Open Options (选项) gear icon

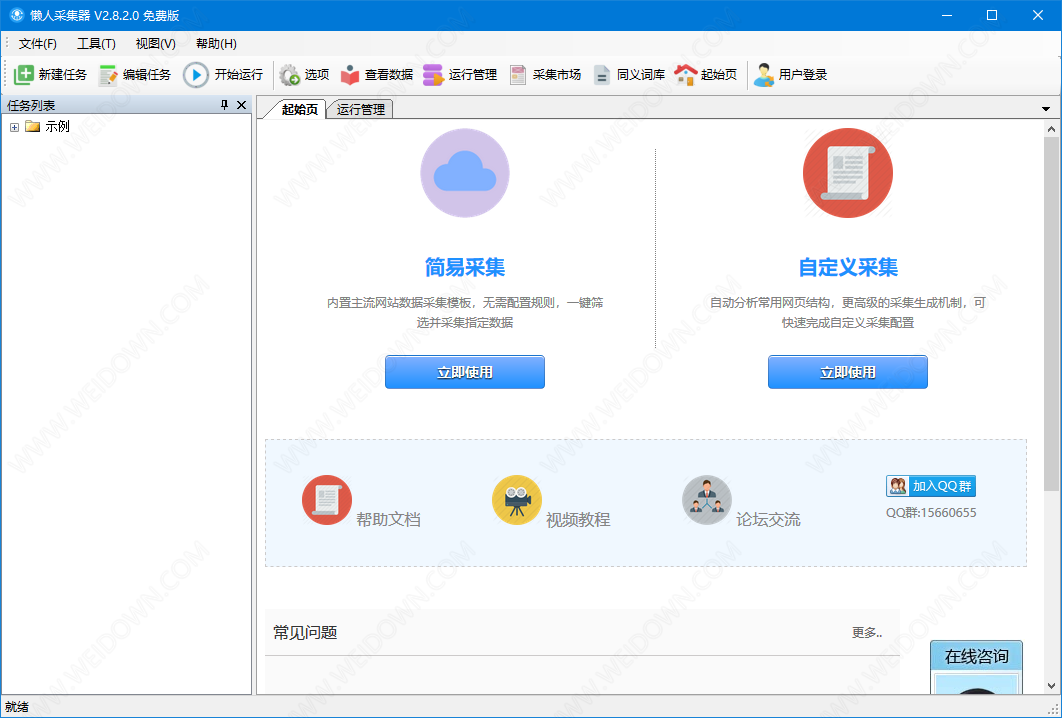tap(290, 75)
